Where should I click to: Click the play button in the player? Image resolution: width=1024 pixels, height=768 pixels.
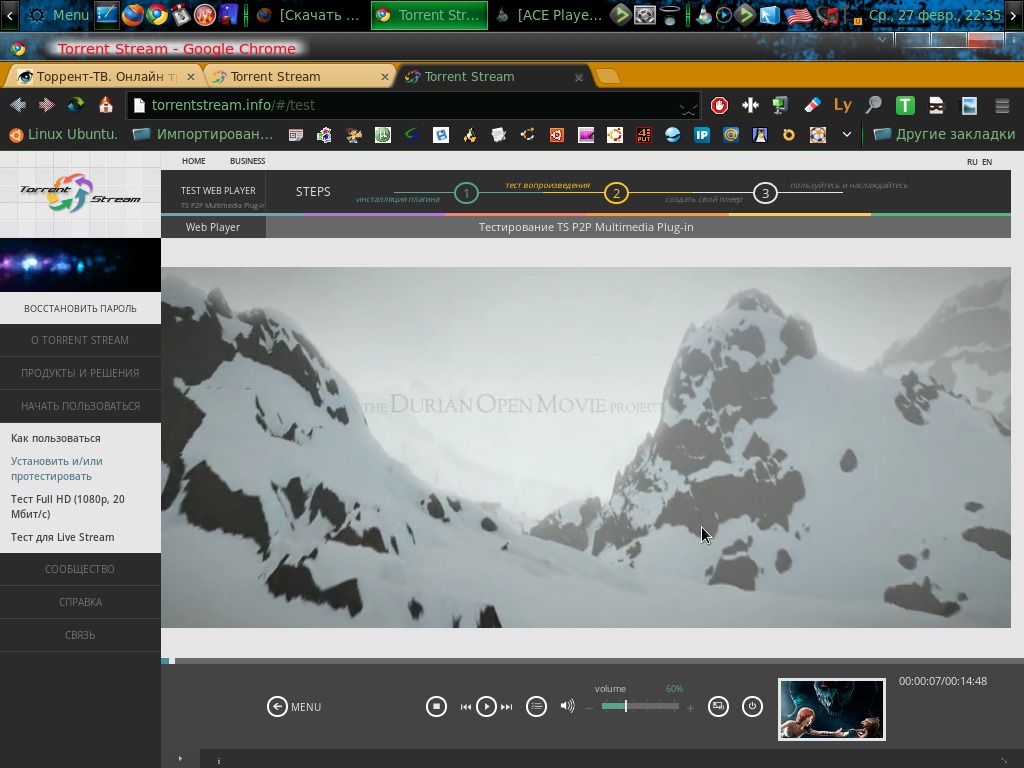[487, 706]
